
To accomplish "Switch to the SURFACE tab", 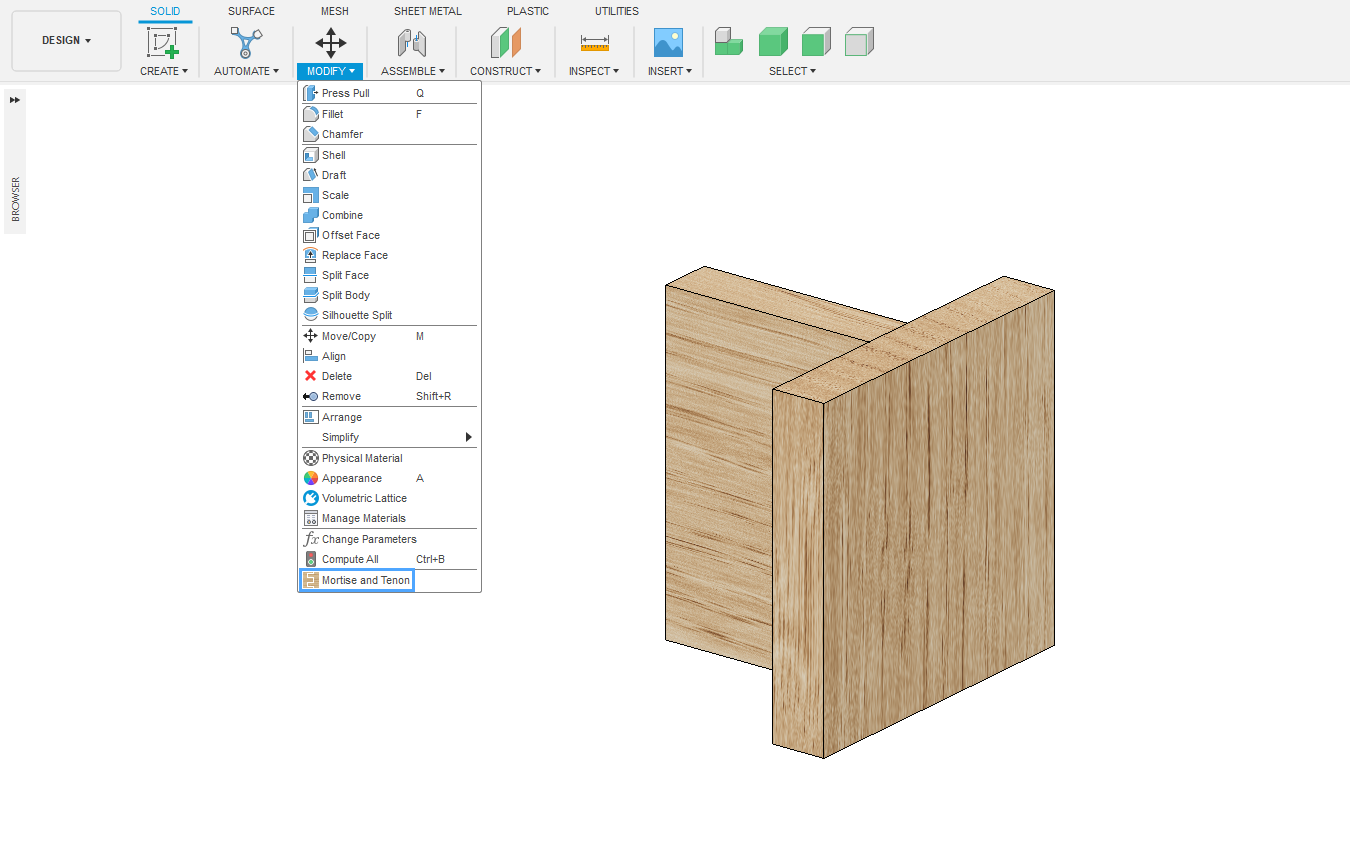I will pos(251,11).
